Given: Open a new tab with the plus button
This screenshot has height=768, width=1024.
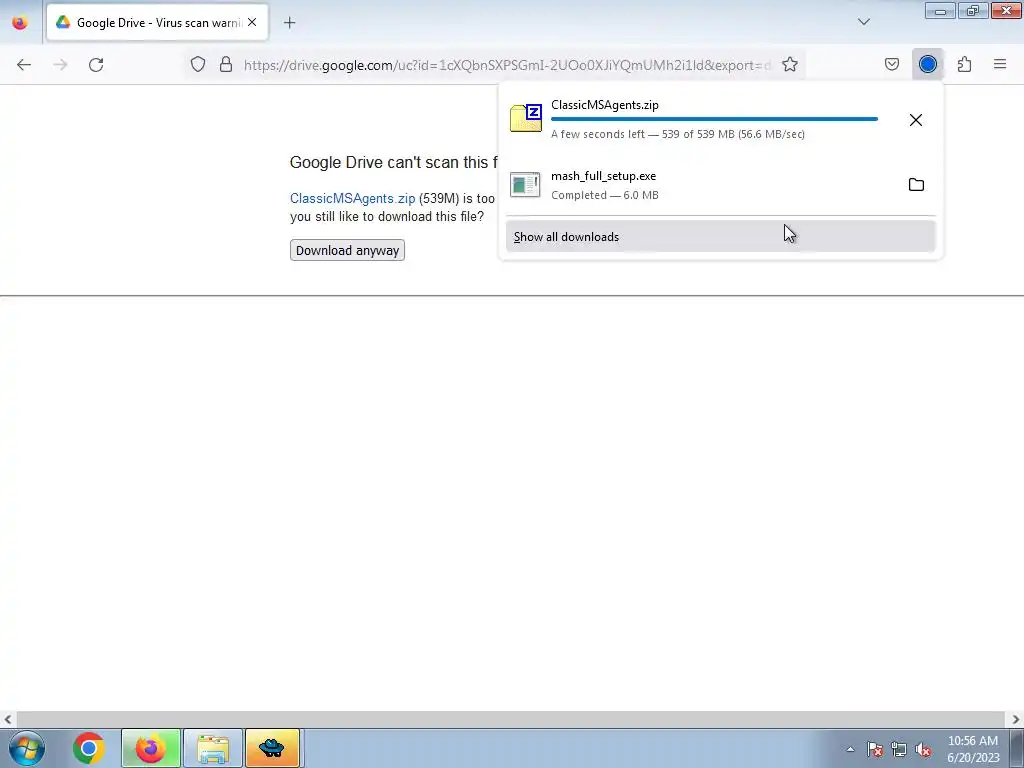Looking at the screenshot, I should (x=289, y=23).
